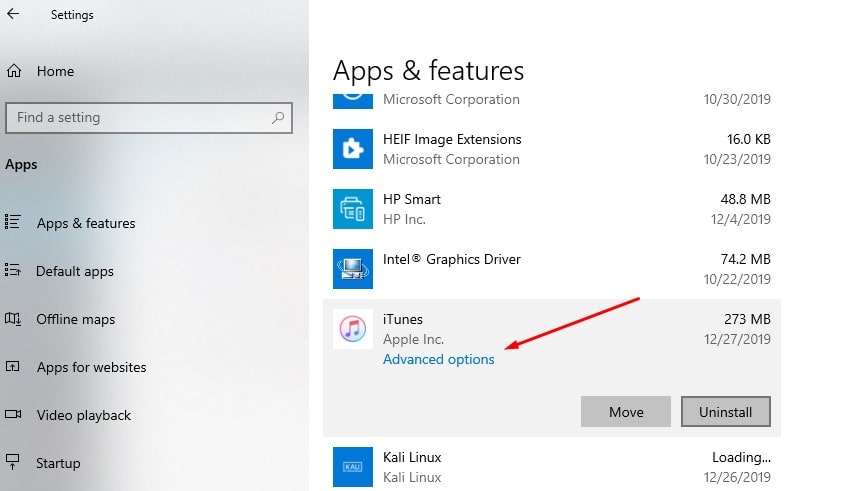Open the Home icon in the sidebar
854x491 pixels.
[14, 71]
